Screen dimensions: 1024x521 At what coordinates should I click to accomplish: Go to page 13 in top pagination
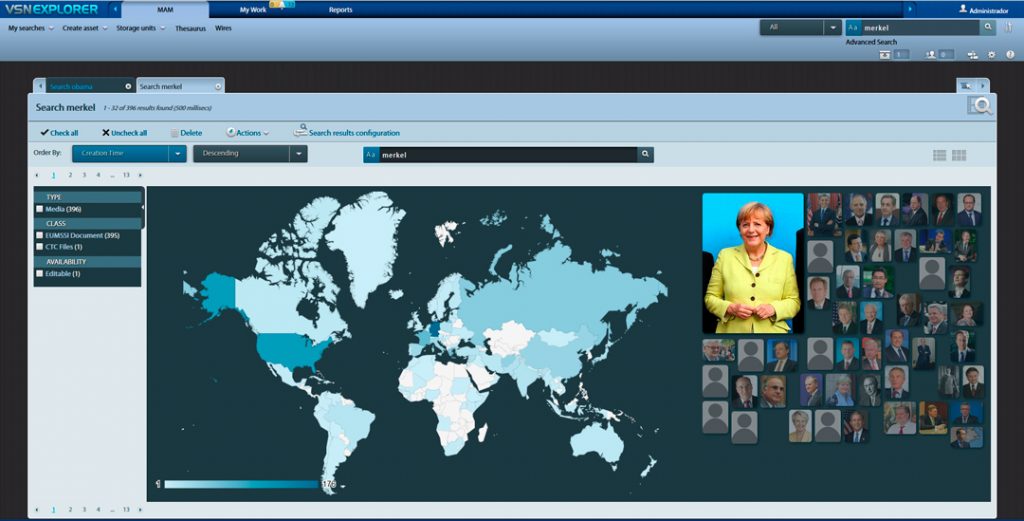[x=126, y=175]
